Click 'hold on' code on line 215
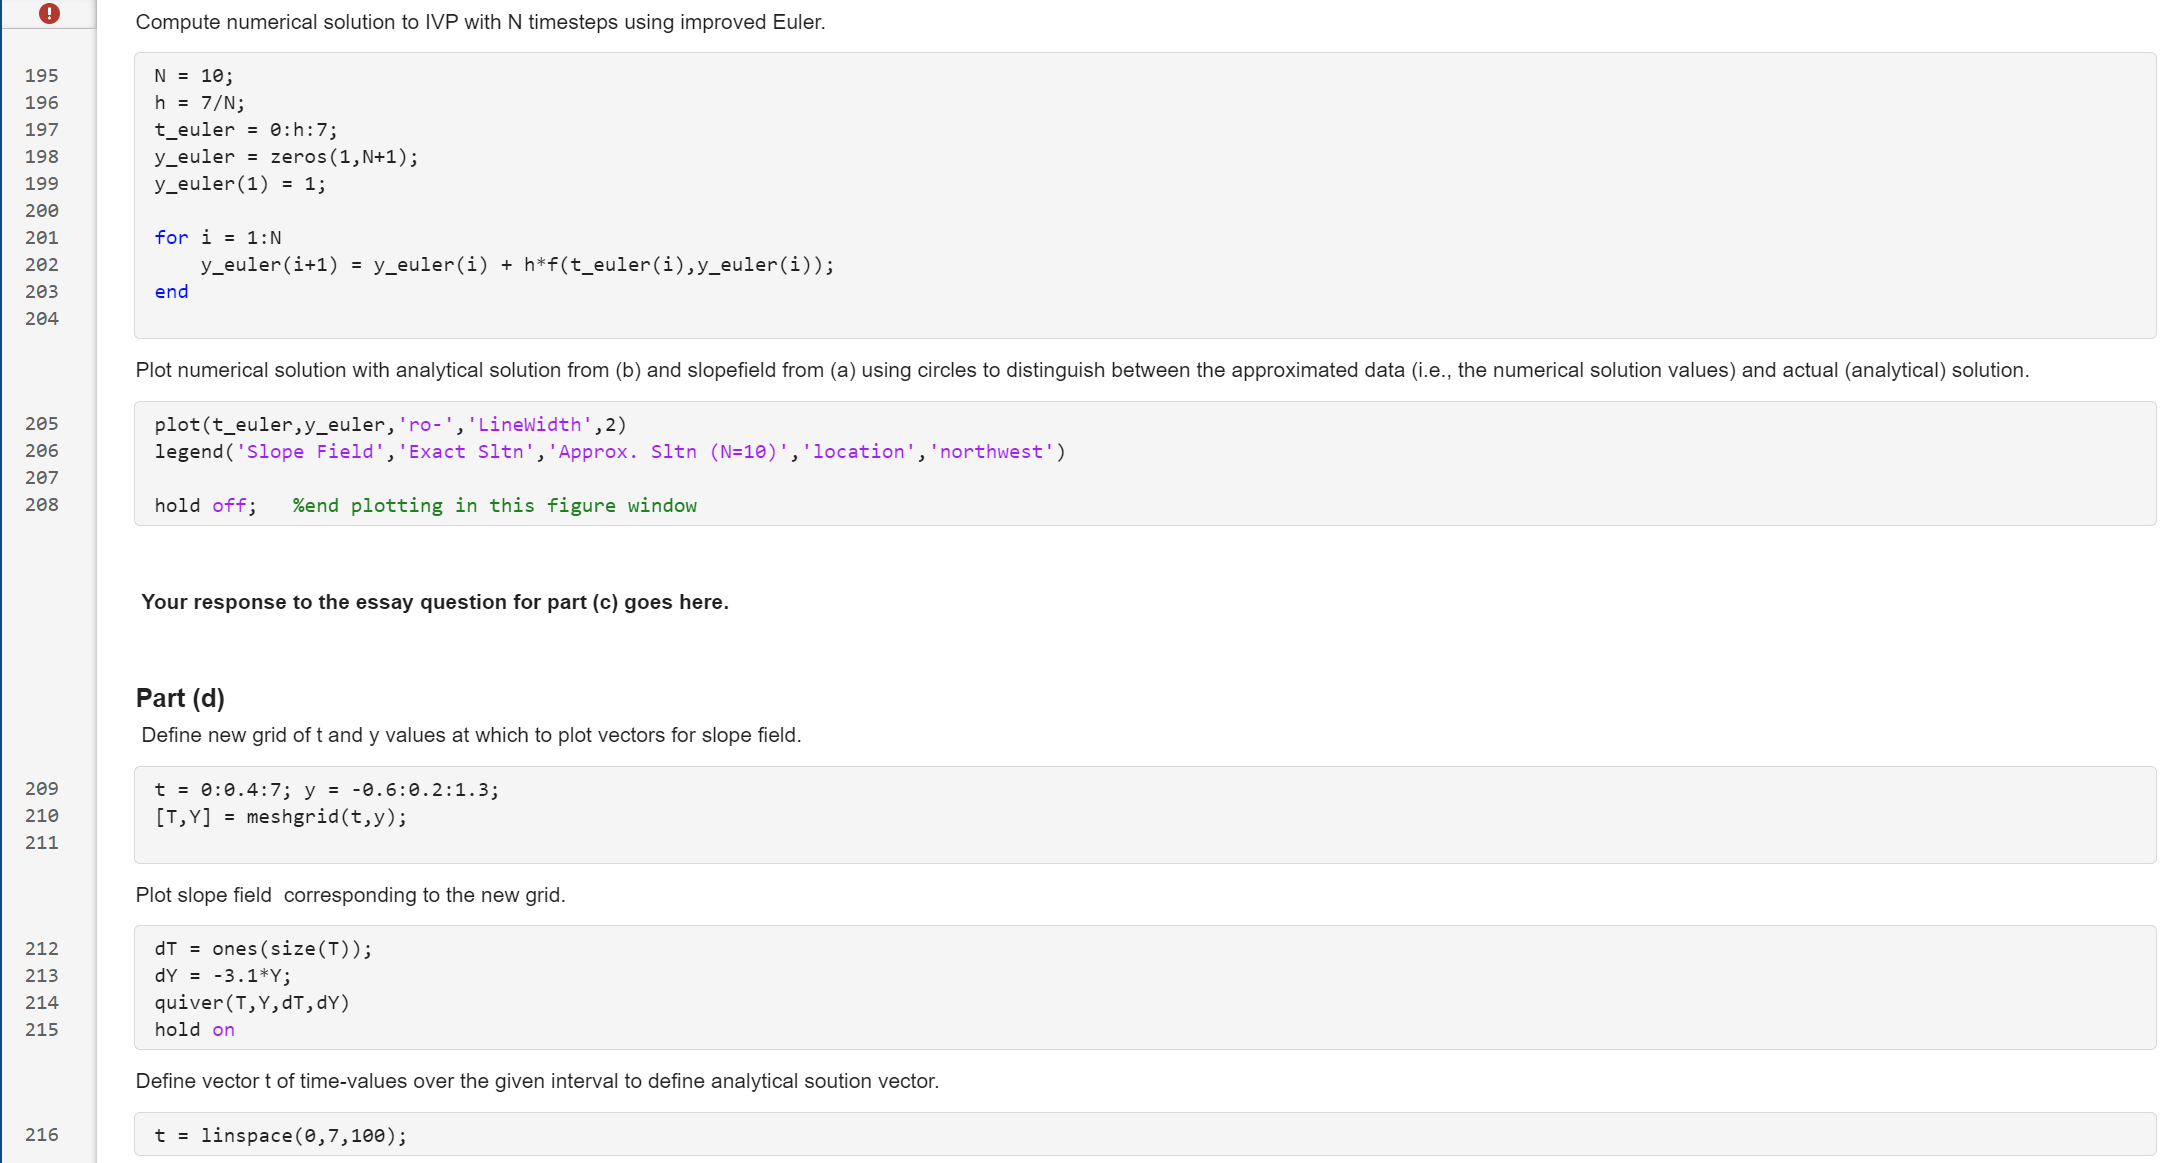2161x1163 pixels. click(x=195, y=1030)
